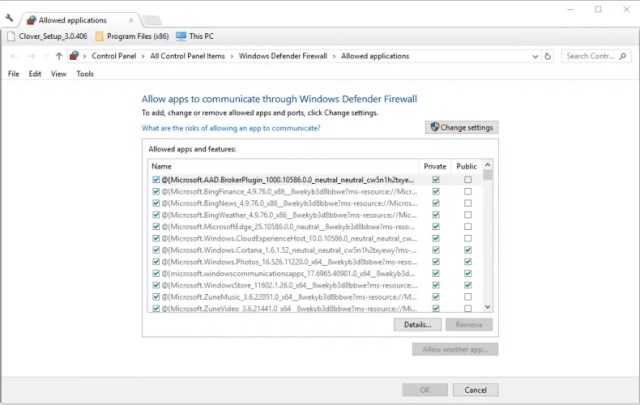Disable Public for Windows.Photos

pyautogui.click(x=468, y=262)
